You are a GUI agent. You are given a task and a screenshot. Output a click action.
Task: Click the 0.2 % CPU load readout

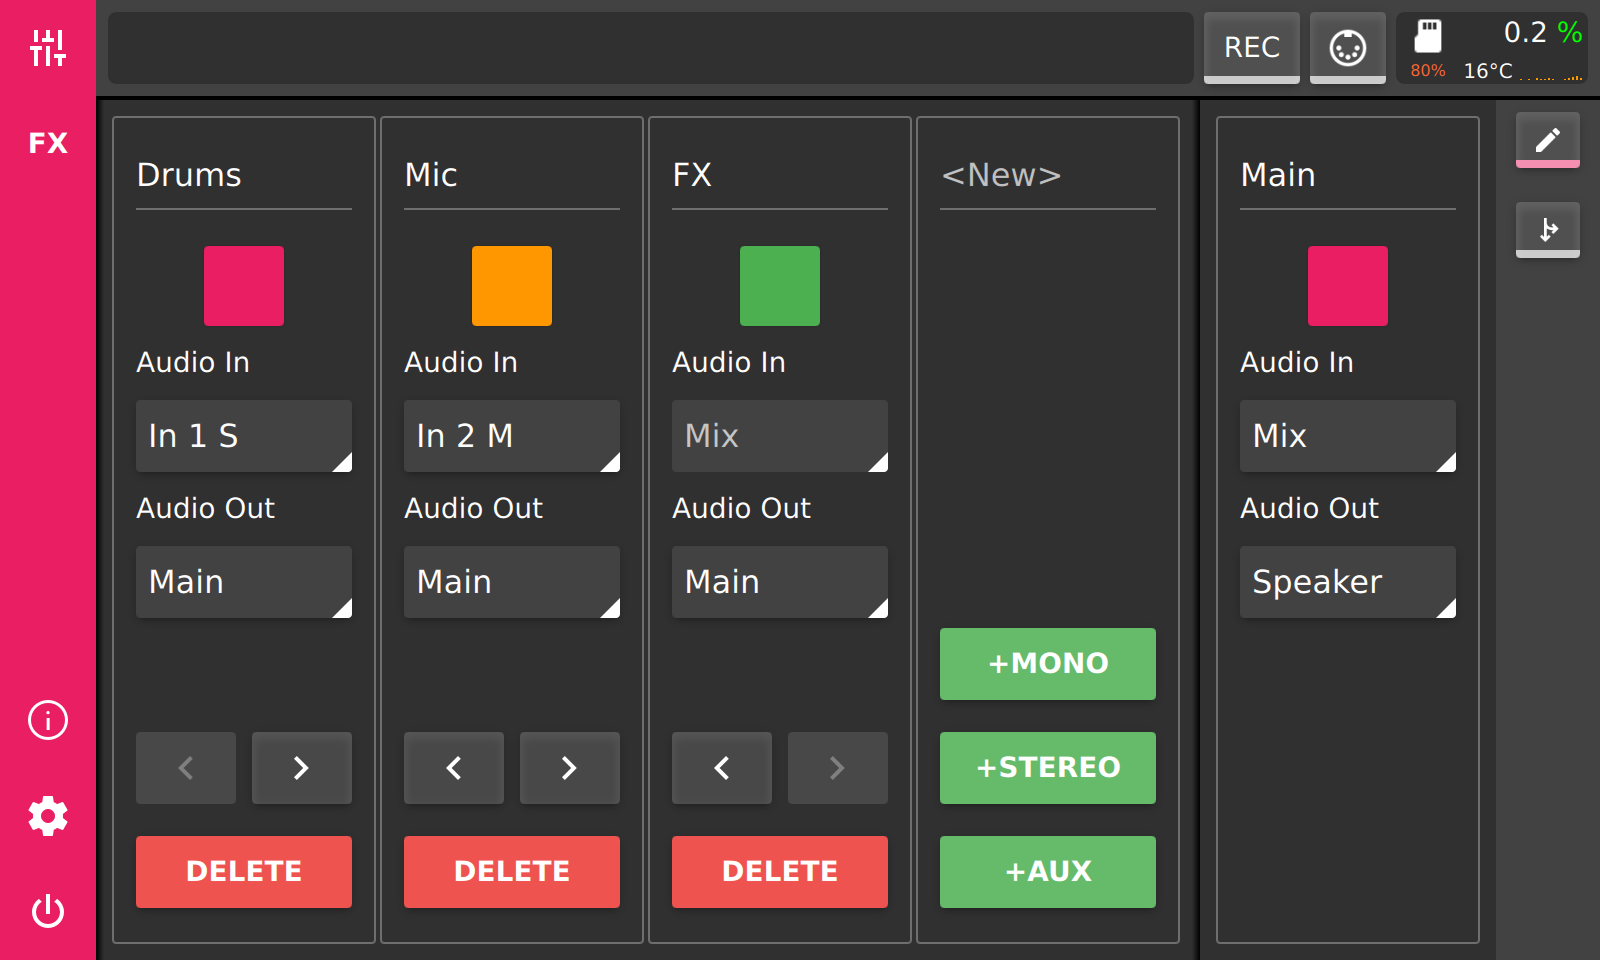click(x=1543, y=33)
